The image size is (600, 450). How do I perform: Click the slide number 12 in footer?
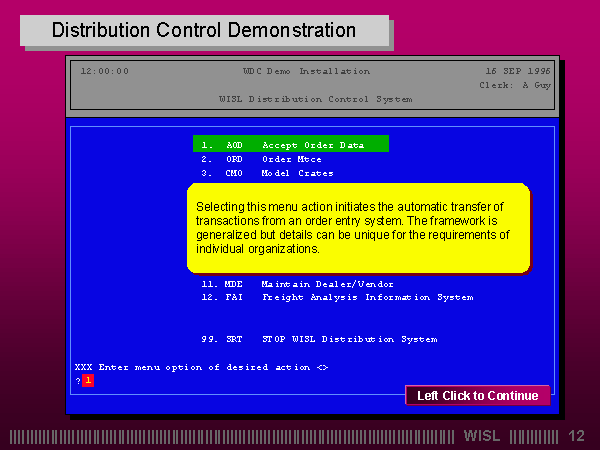tap(576, 436)
